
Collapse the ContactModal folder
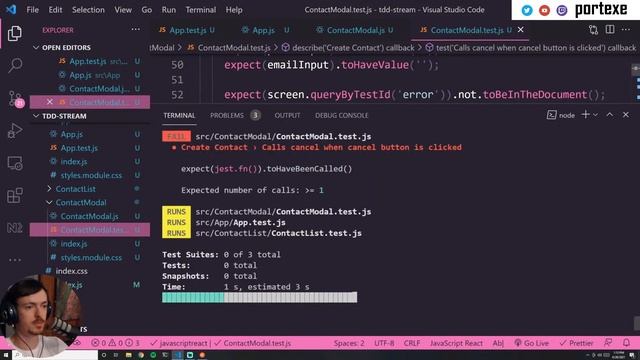(81, 202)
